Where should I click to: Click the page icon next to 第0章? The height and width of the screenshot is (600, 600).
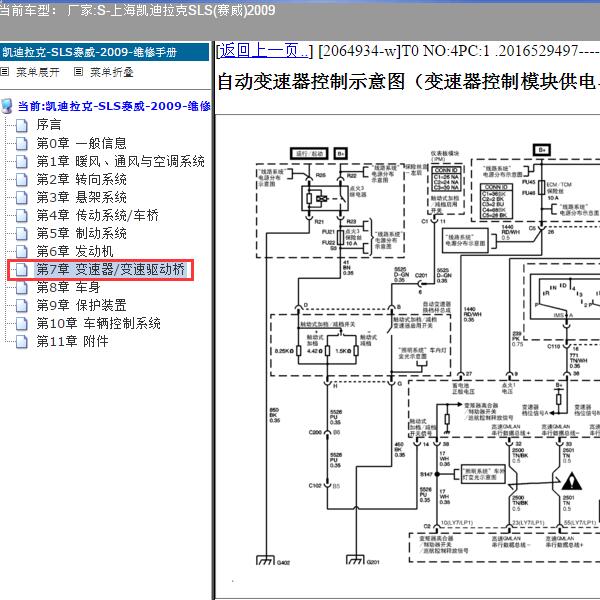coord(22,143)
